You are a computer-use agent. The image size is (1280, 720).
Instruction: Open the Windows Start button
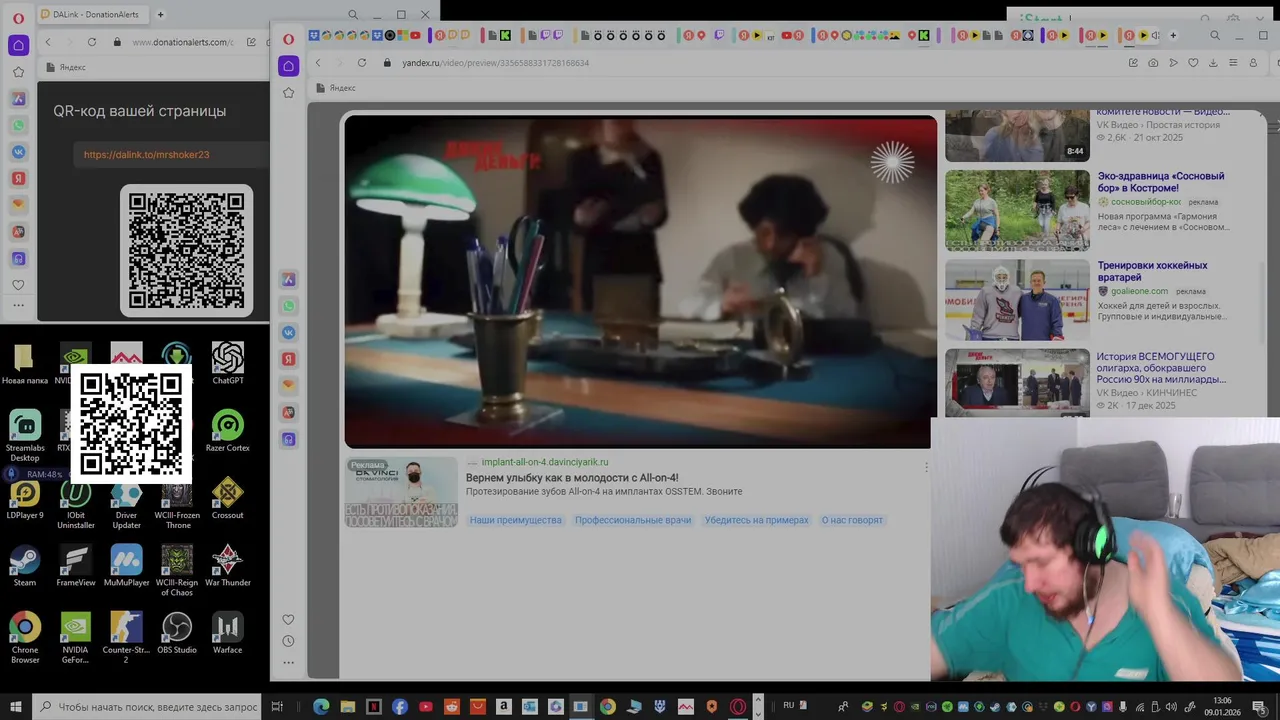(16, 706)
